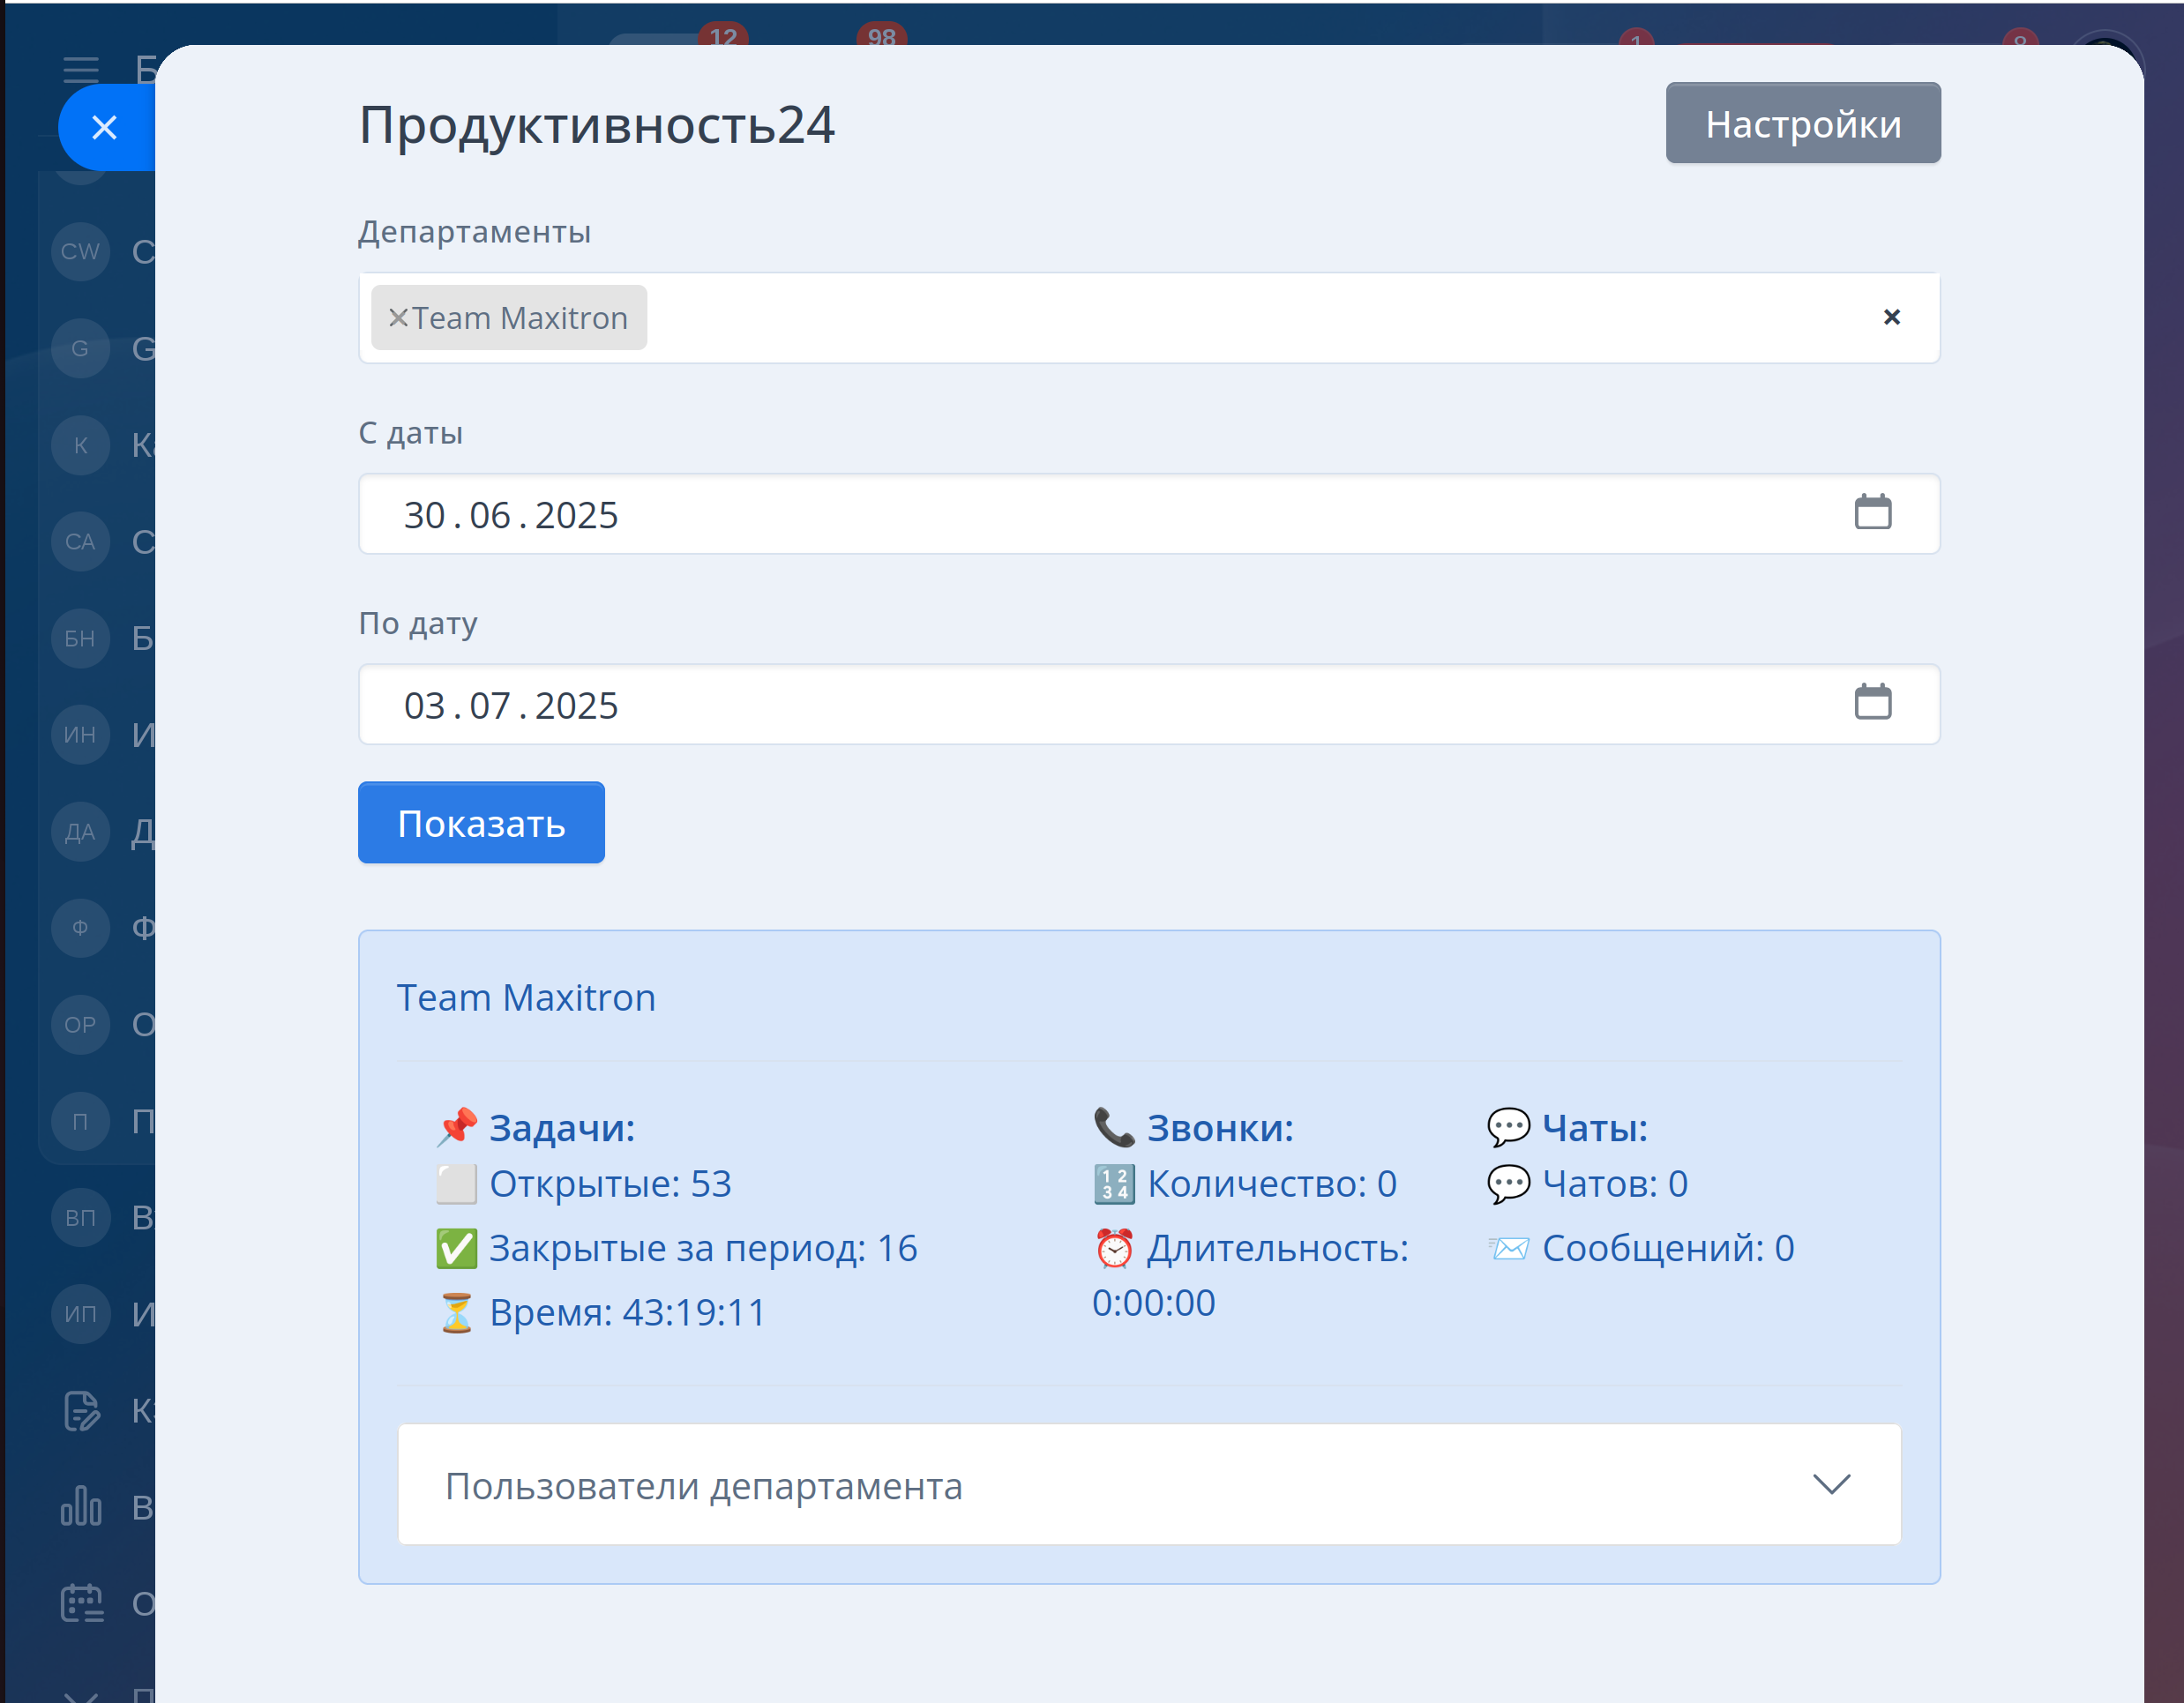Remove the Team Maxitron department tag
The image size is (2184, 1703).
tap(398, 318)
